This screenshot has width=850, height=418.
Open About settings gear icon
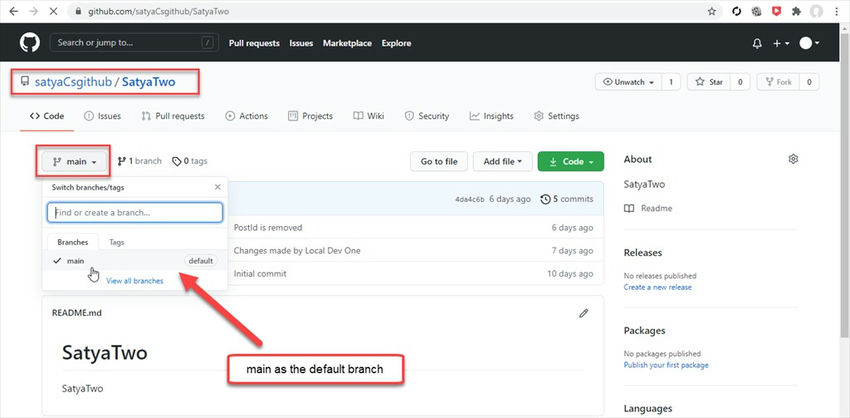[793, 159]
